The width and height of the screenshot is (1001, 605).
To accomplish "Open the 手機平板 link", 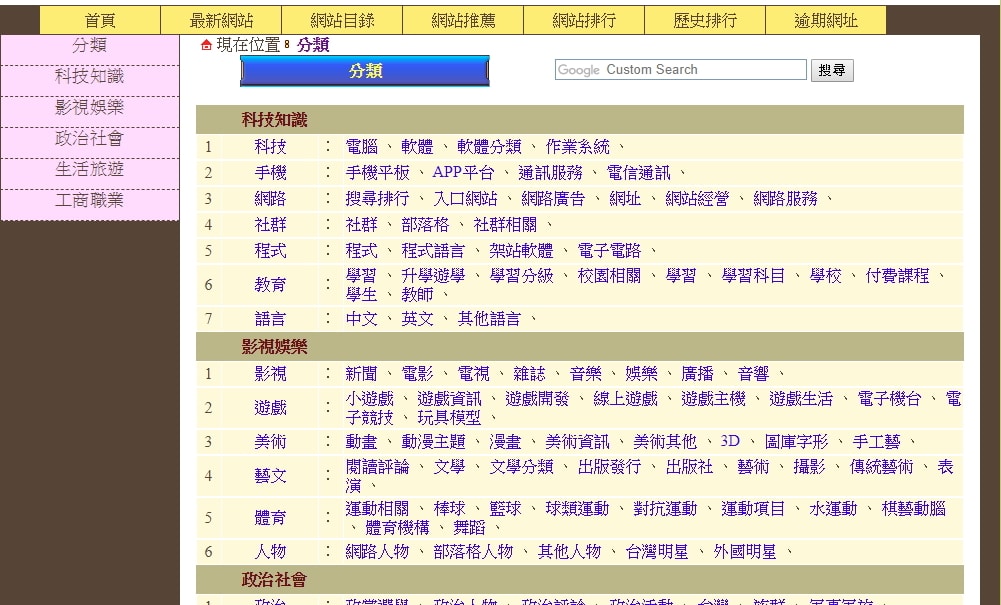I will pyautogui.click(x=377, y=173).
